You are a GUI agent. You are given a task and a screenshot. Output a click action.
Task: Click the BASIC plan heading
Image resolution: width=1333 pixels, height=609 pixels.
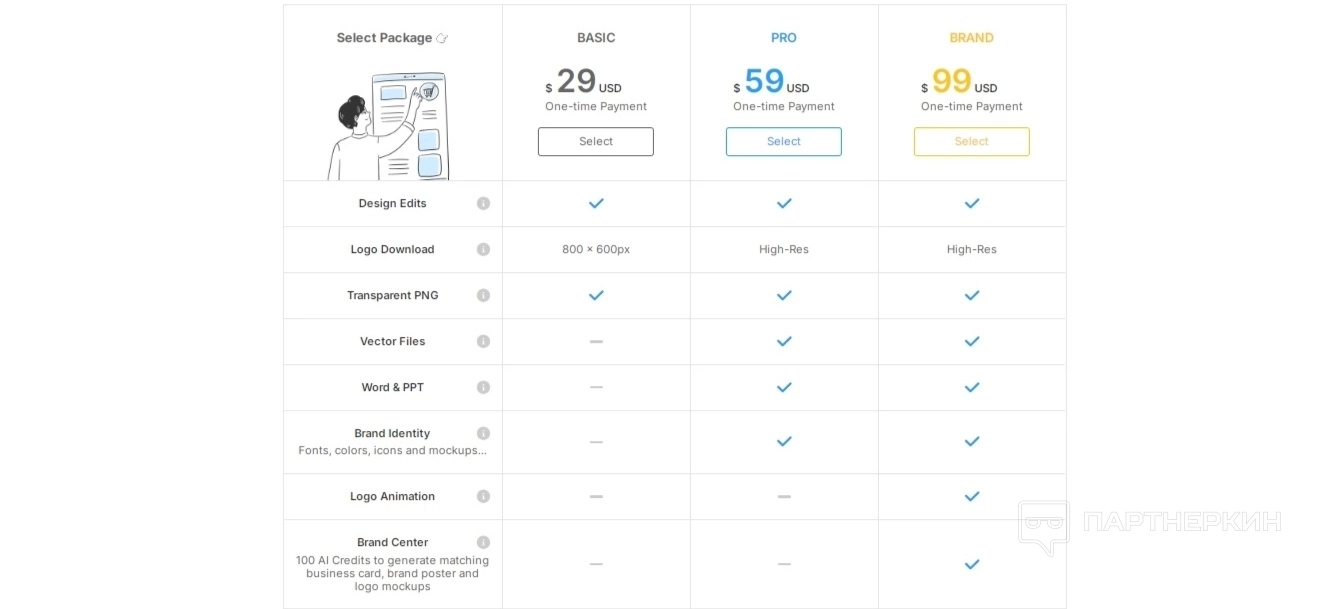596,38
